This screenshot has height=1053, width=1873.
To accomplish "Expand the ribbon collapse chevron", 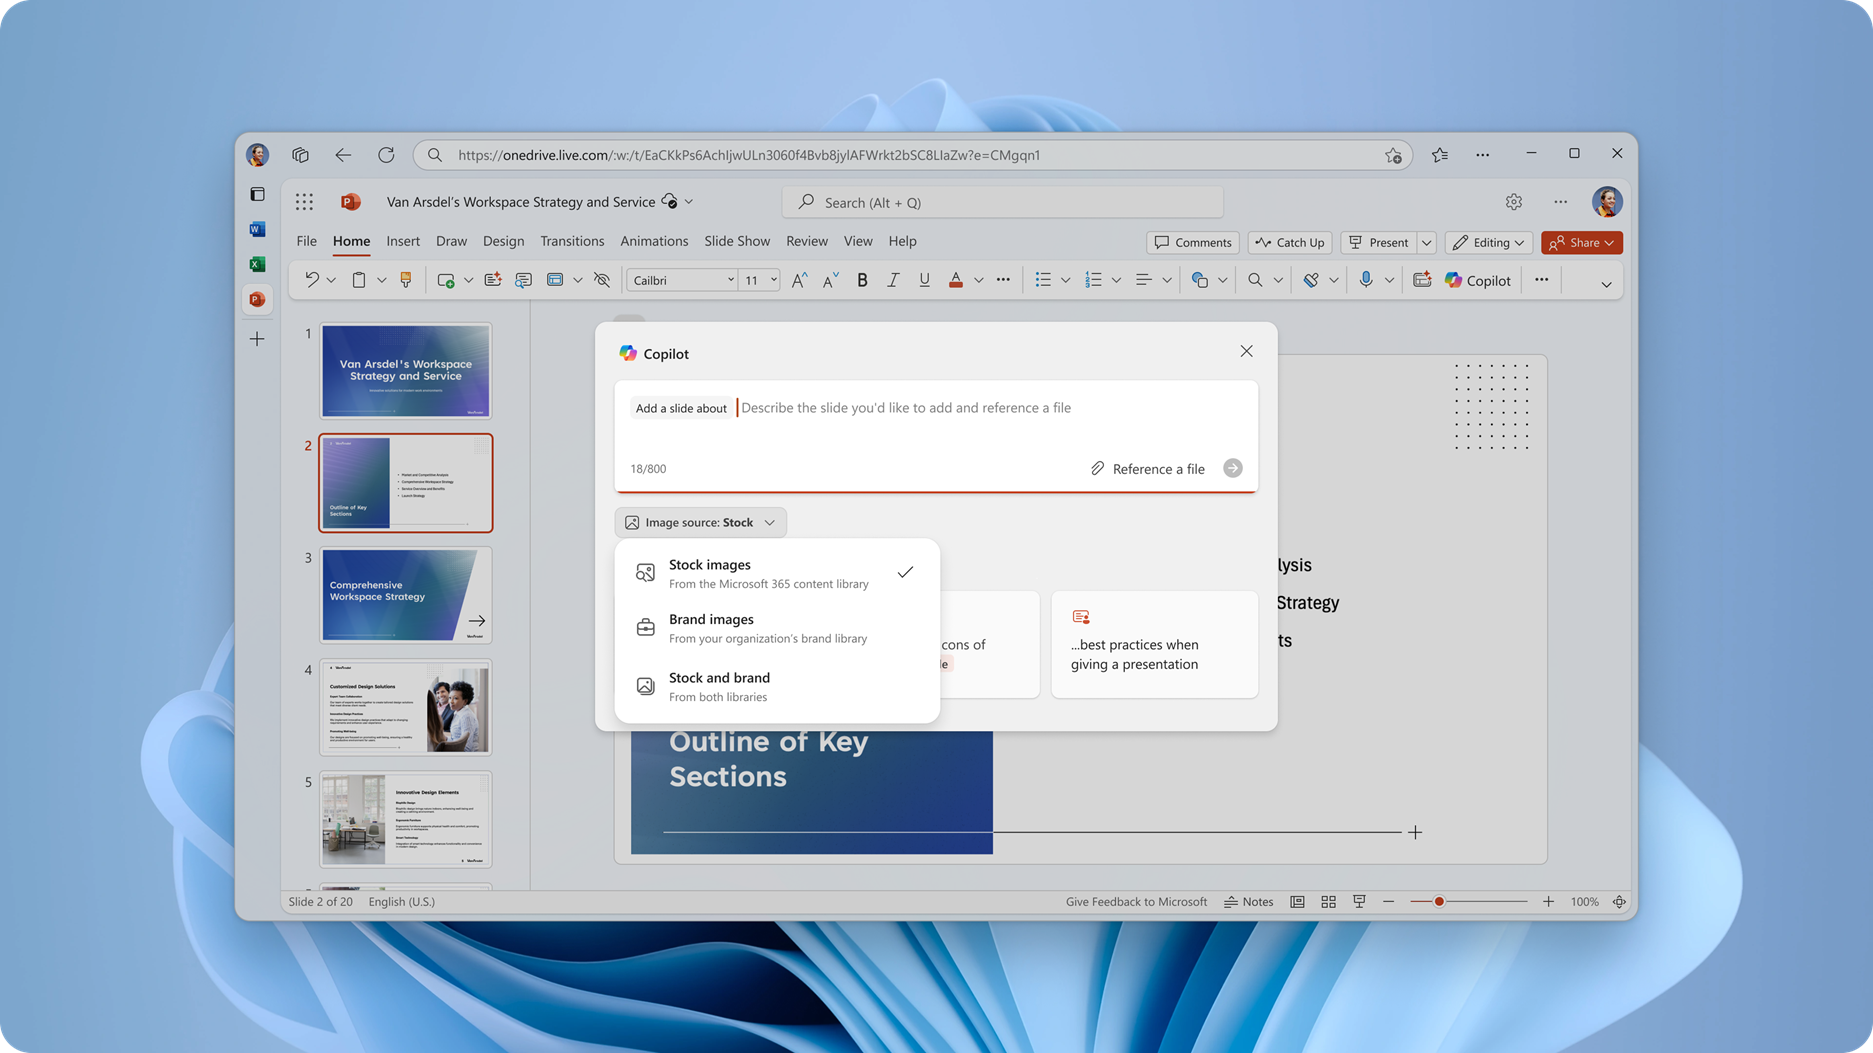I will pos(1606,284).
